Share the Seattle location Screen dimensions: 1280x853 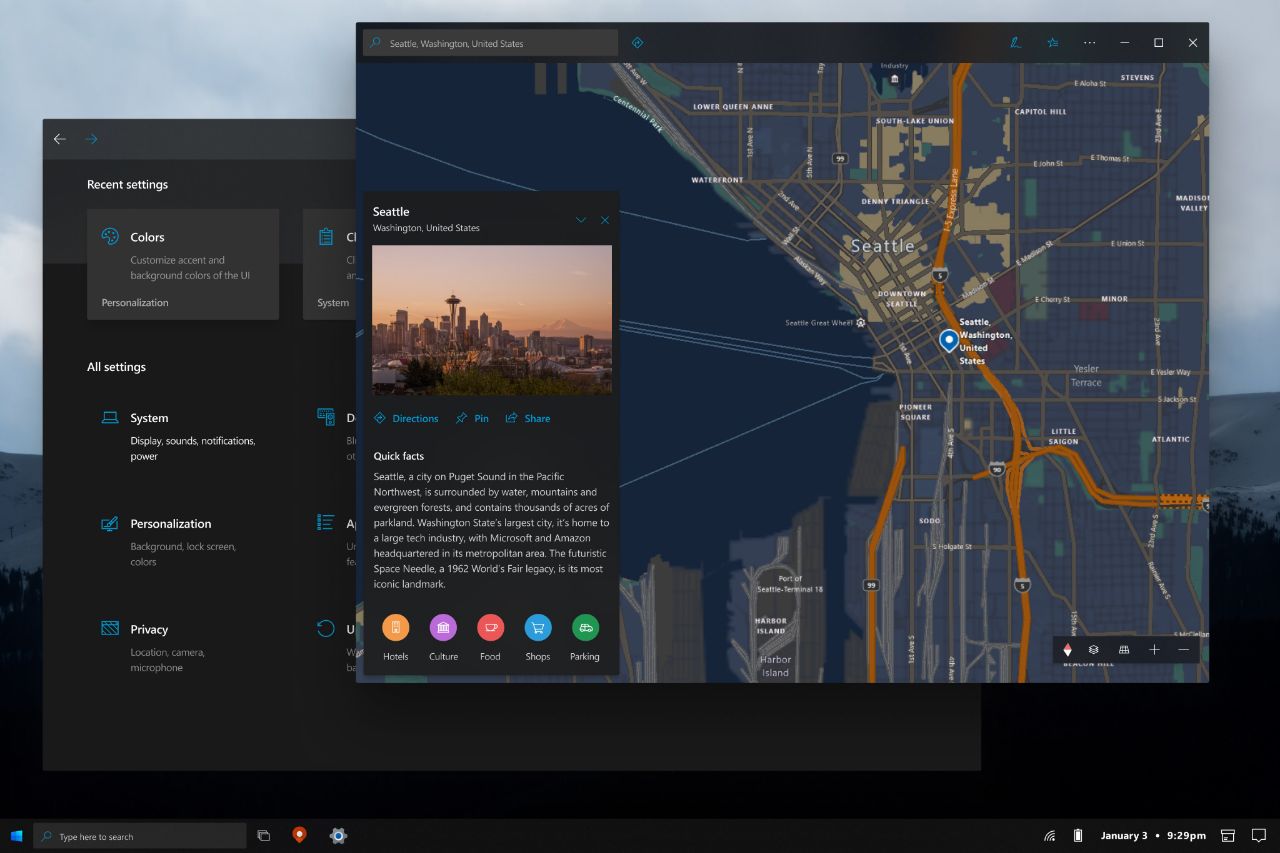click(528, 418)
